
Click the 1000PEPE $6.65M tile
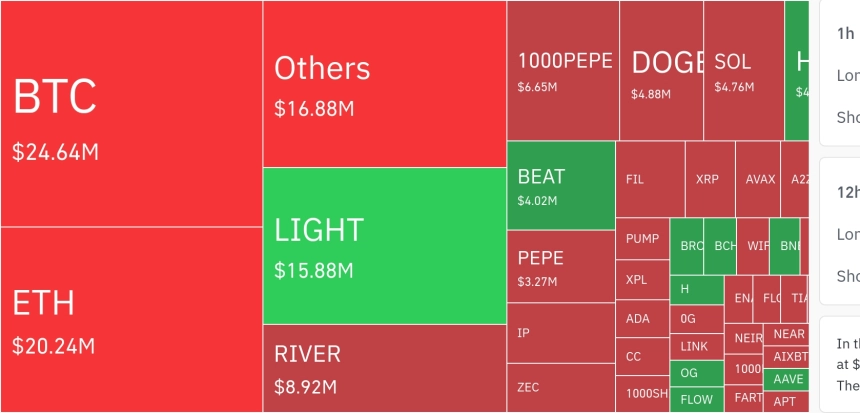pos(563,70)
